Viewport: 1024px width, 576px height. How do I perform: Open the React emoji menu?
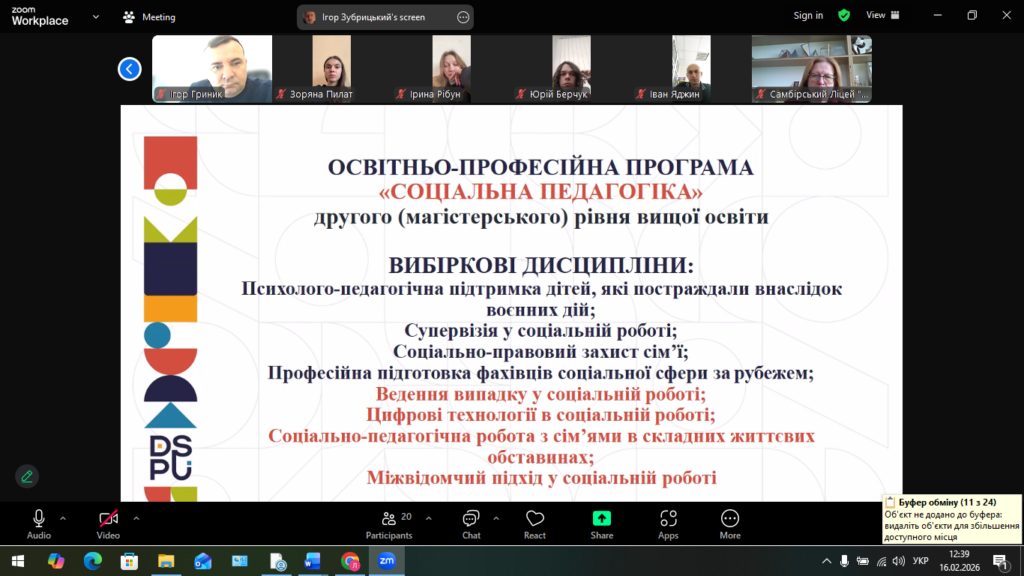pyautogui.click(x=535, y=523)
